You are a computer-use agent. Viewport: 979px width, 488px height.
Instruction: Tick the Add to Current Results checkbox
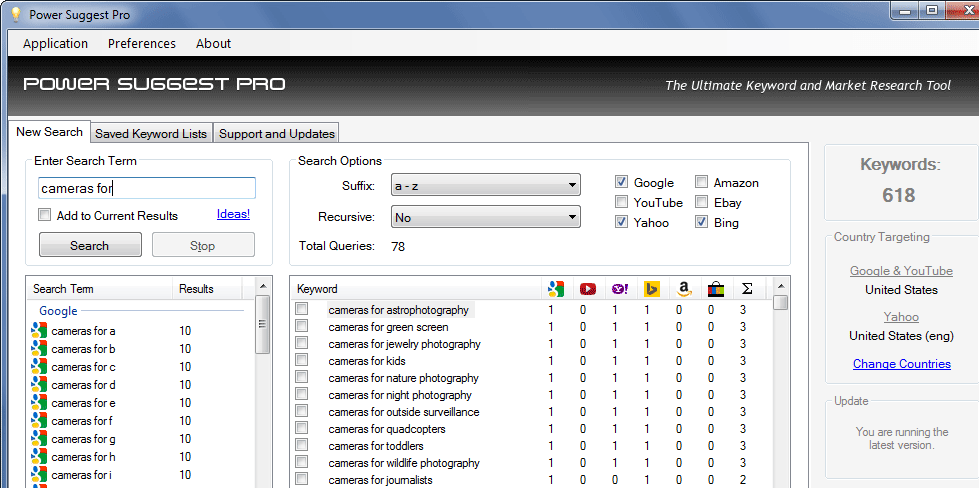[44, 215]
